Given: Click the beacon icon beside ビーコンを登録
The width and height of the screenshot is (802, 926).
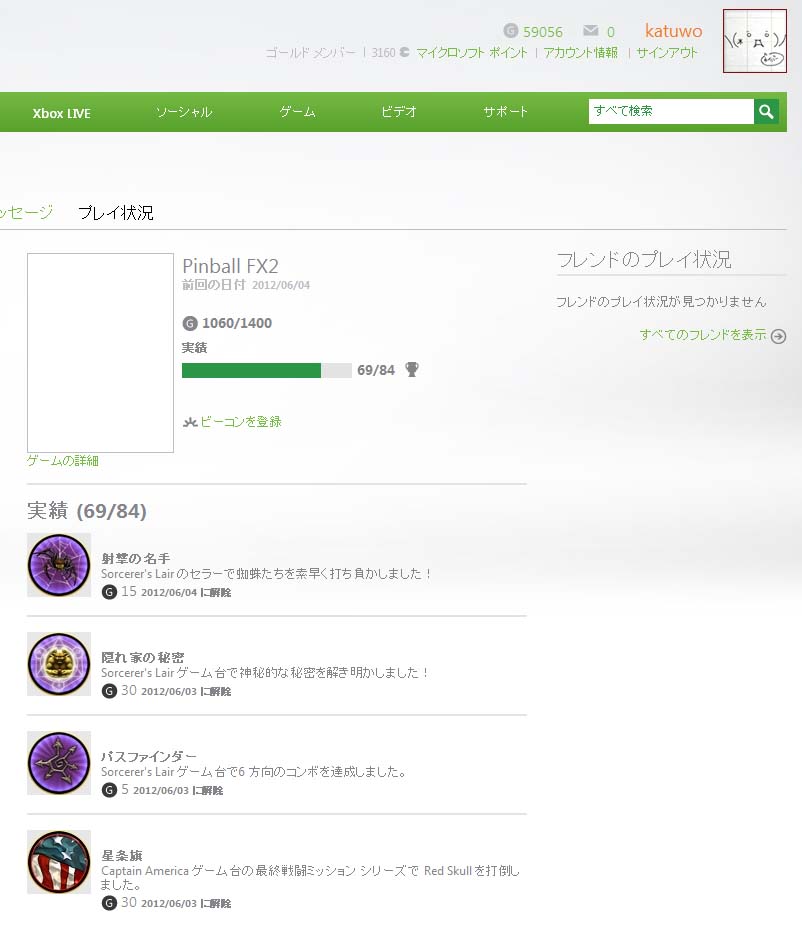Looking at the screenshot, I should [190, 422].
